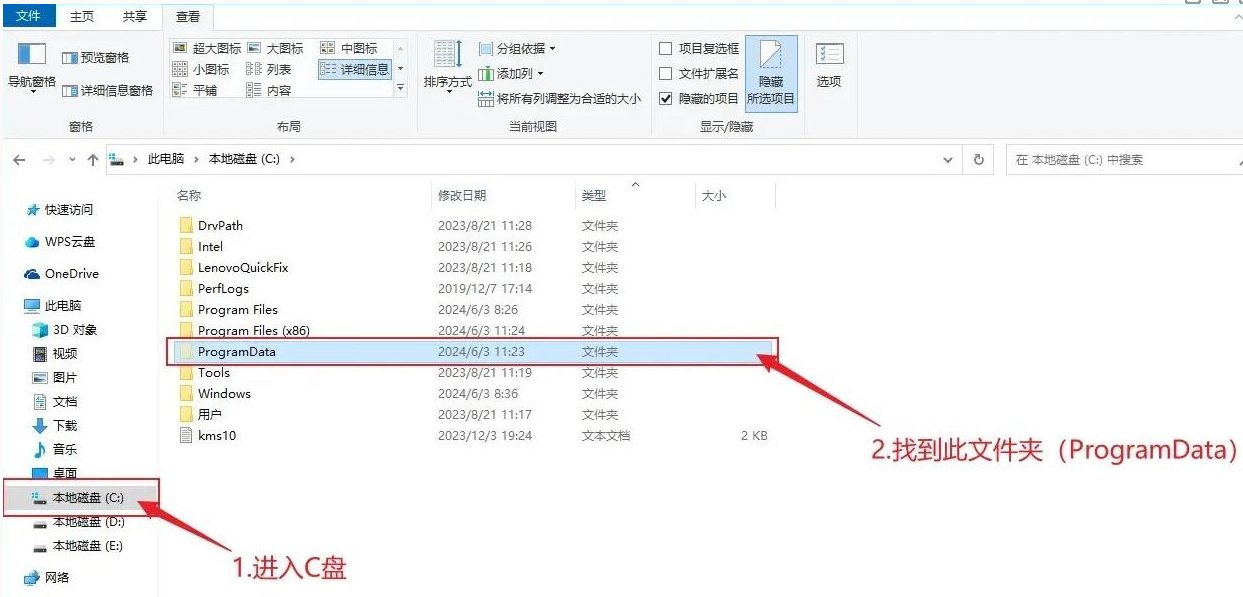This screenshot has height=597, width=1243.
Task: Switch to the 共享 ribbon tab
Action: click(x=135, y=17)
